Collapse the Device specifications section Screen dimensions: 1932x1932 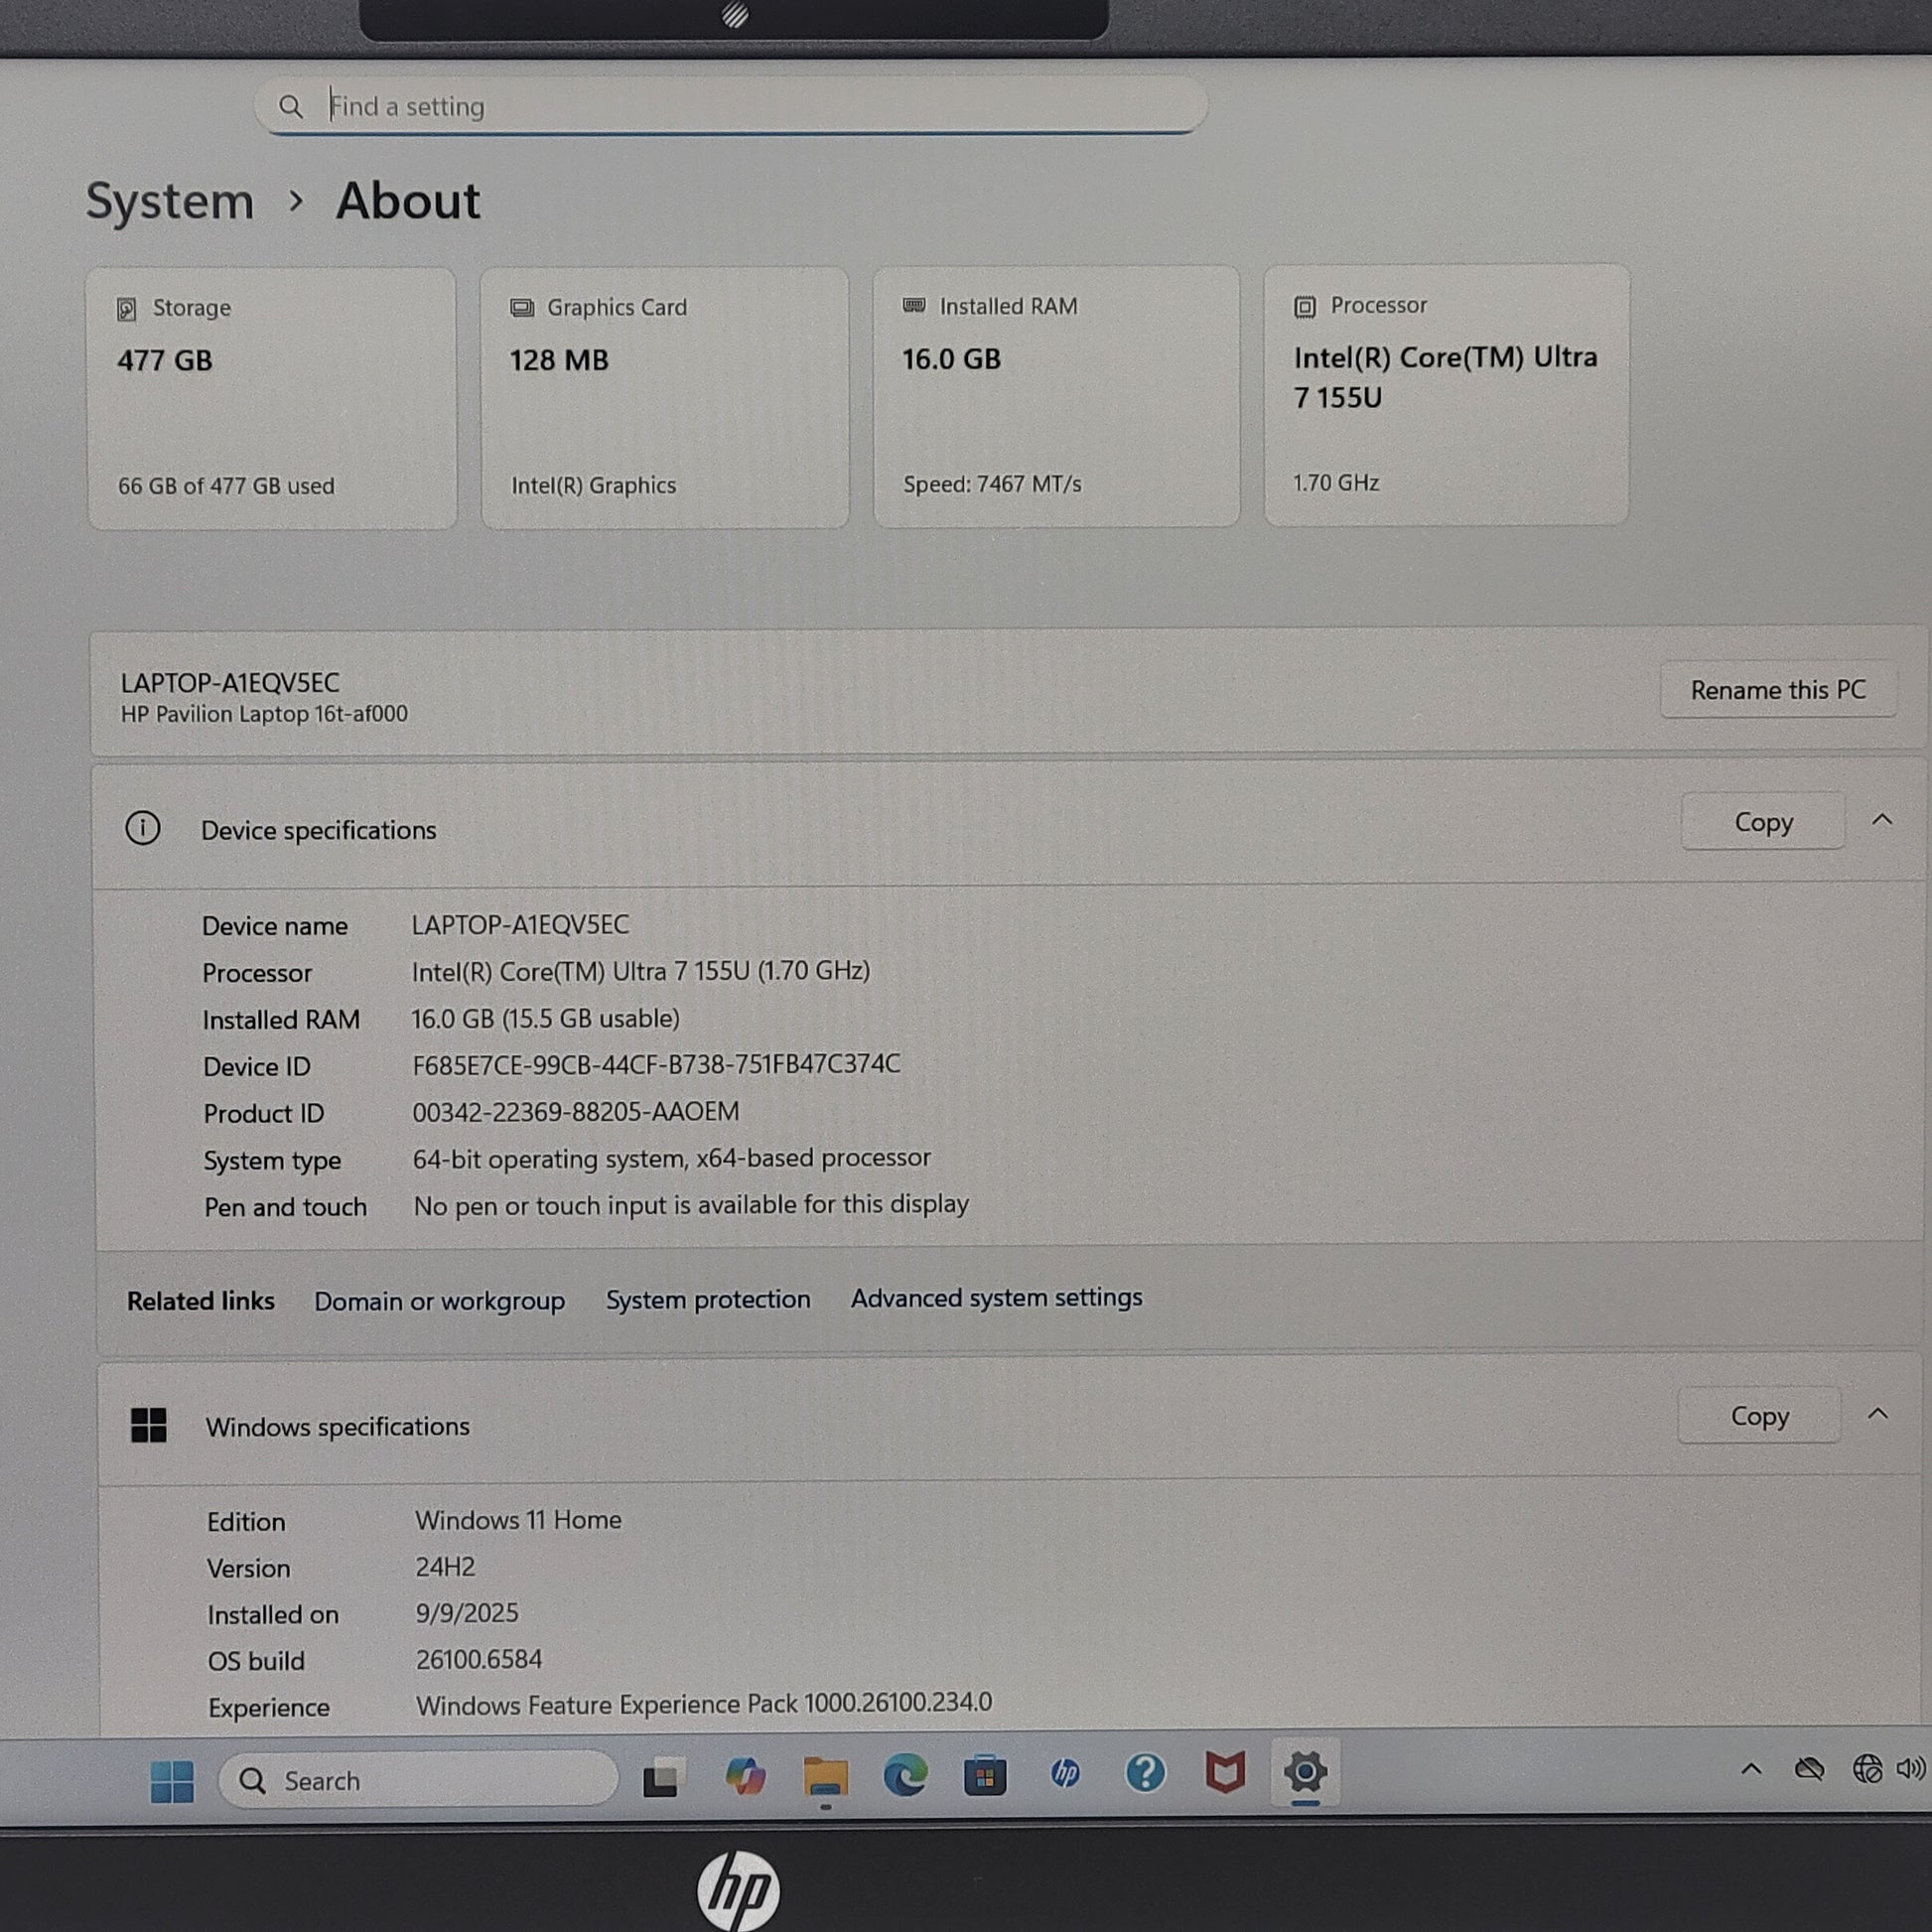coord(1882,820)
